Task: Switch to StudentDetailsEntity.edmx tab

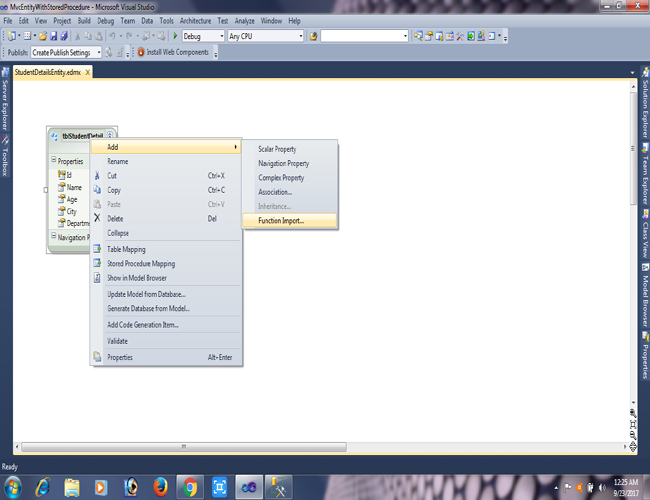Action: (x=48, y=72)
